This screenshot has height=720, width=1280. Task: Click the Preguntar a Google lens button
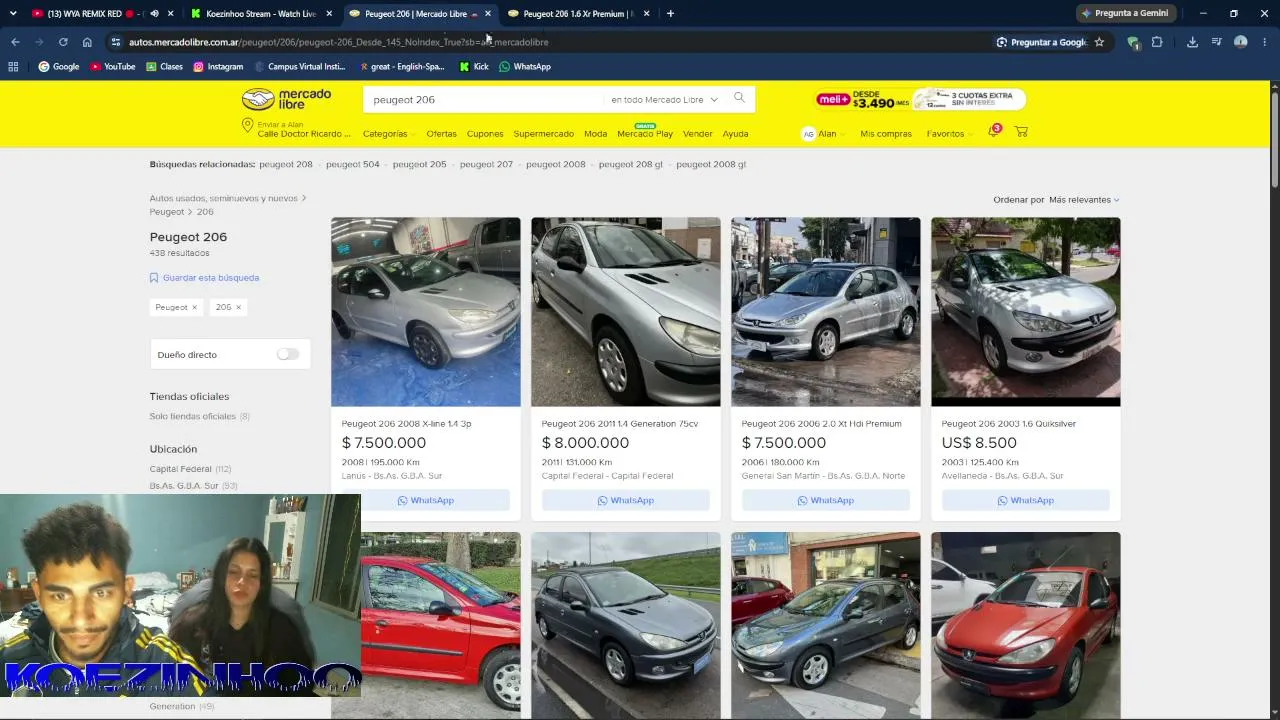coord(1041,42)
